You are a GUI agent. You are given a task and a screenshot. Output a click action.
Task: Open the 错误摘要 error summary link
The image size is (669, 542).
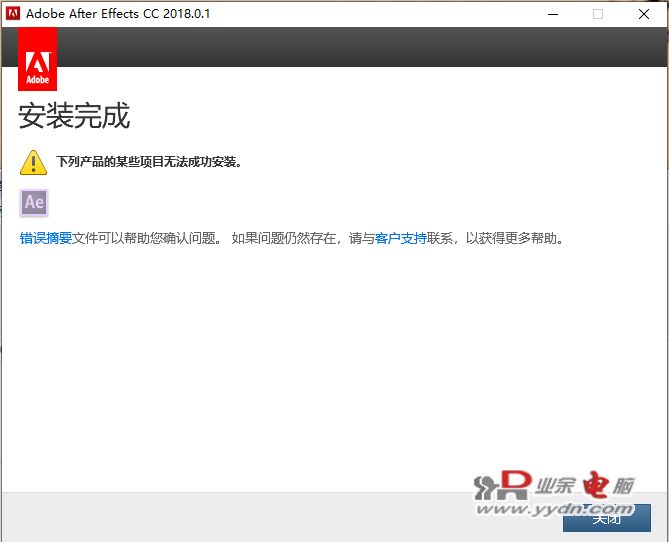pyautogui.click(x=46, y=238)
